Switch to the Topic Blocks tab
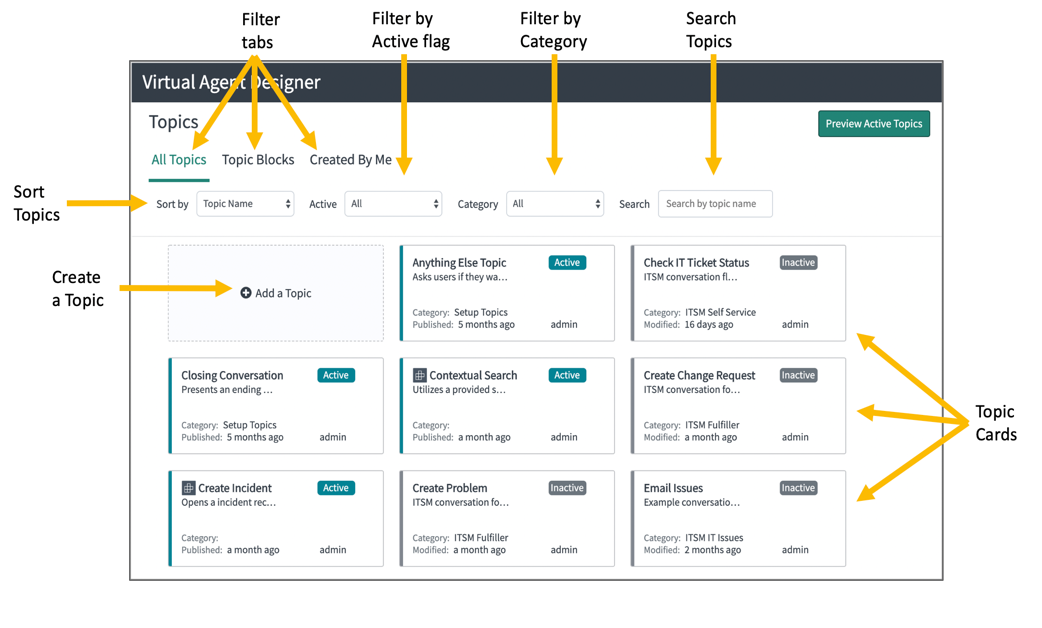The height and width of the screenshot is (628, 1042). 257,159
